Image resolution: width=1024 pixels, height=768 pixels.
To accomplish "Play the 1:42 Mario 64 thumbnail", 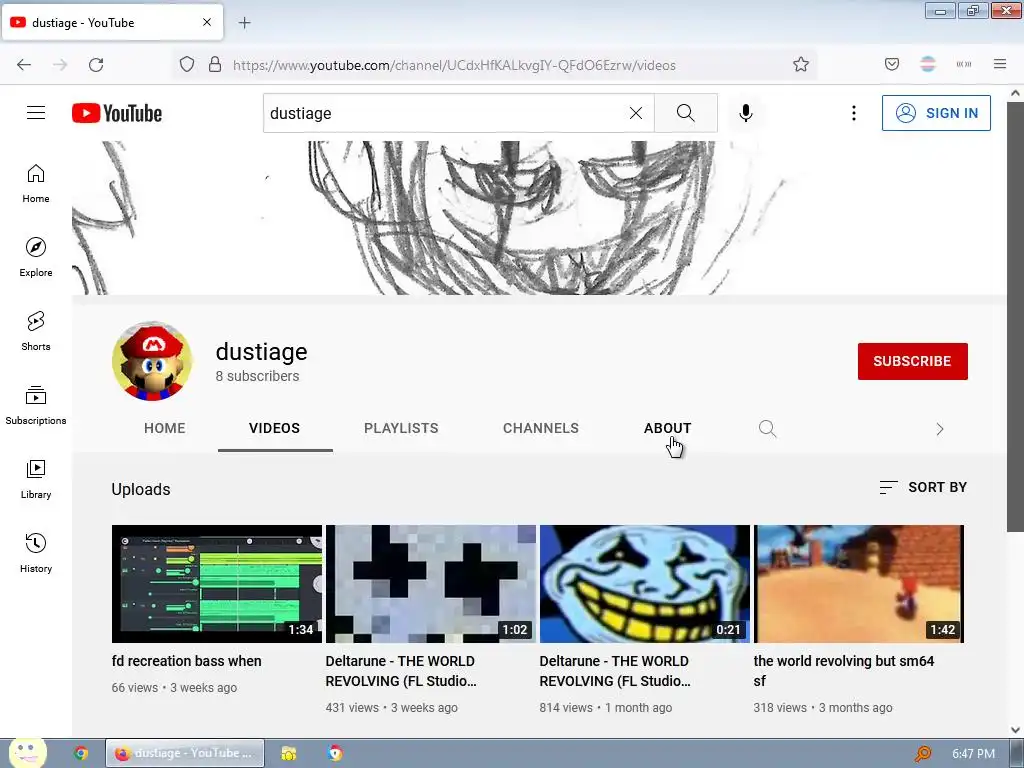I will (859, 584).
